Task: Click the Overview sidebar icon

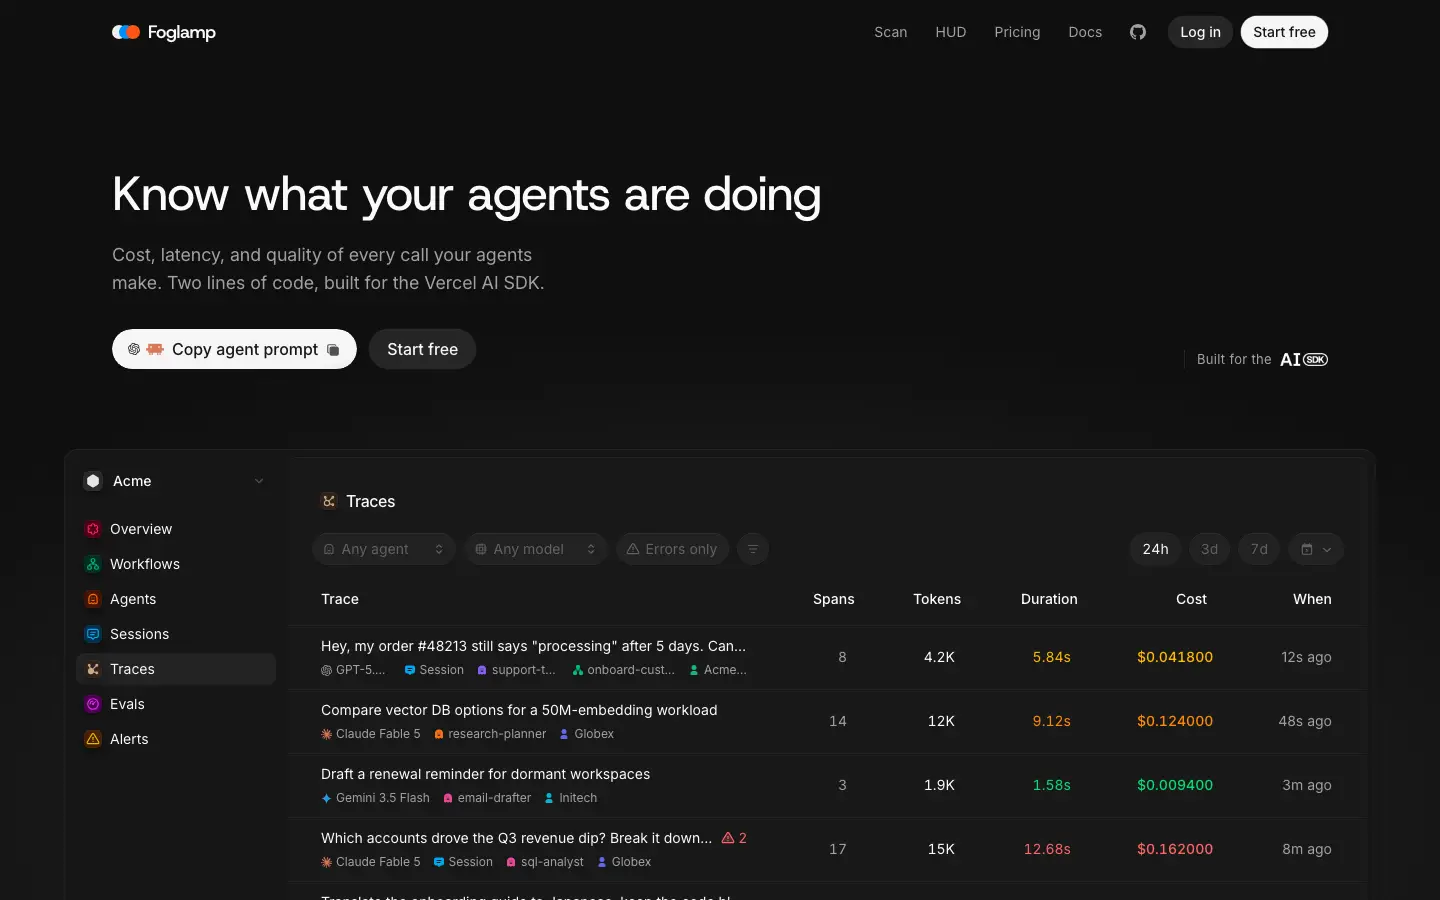Action: pos(93,529)
